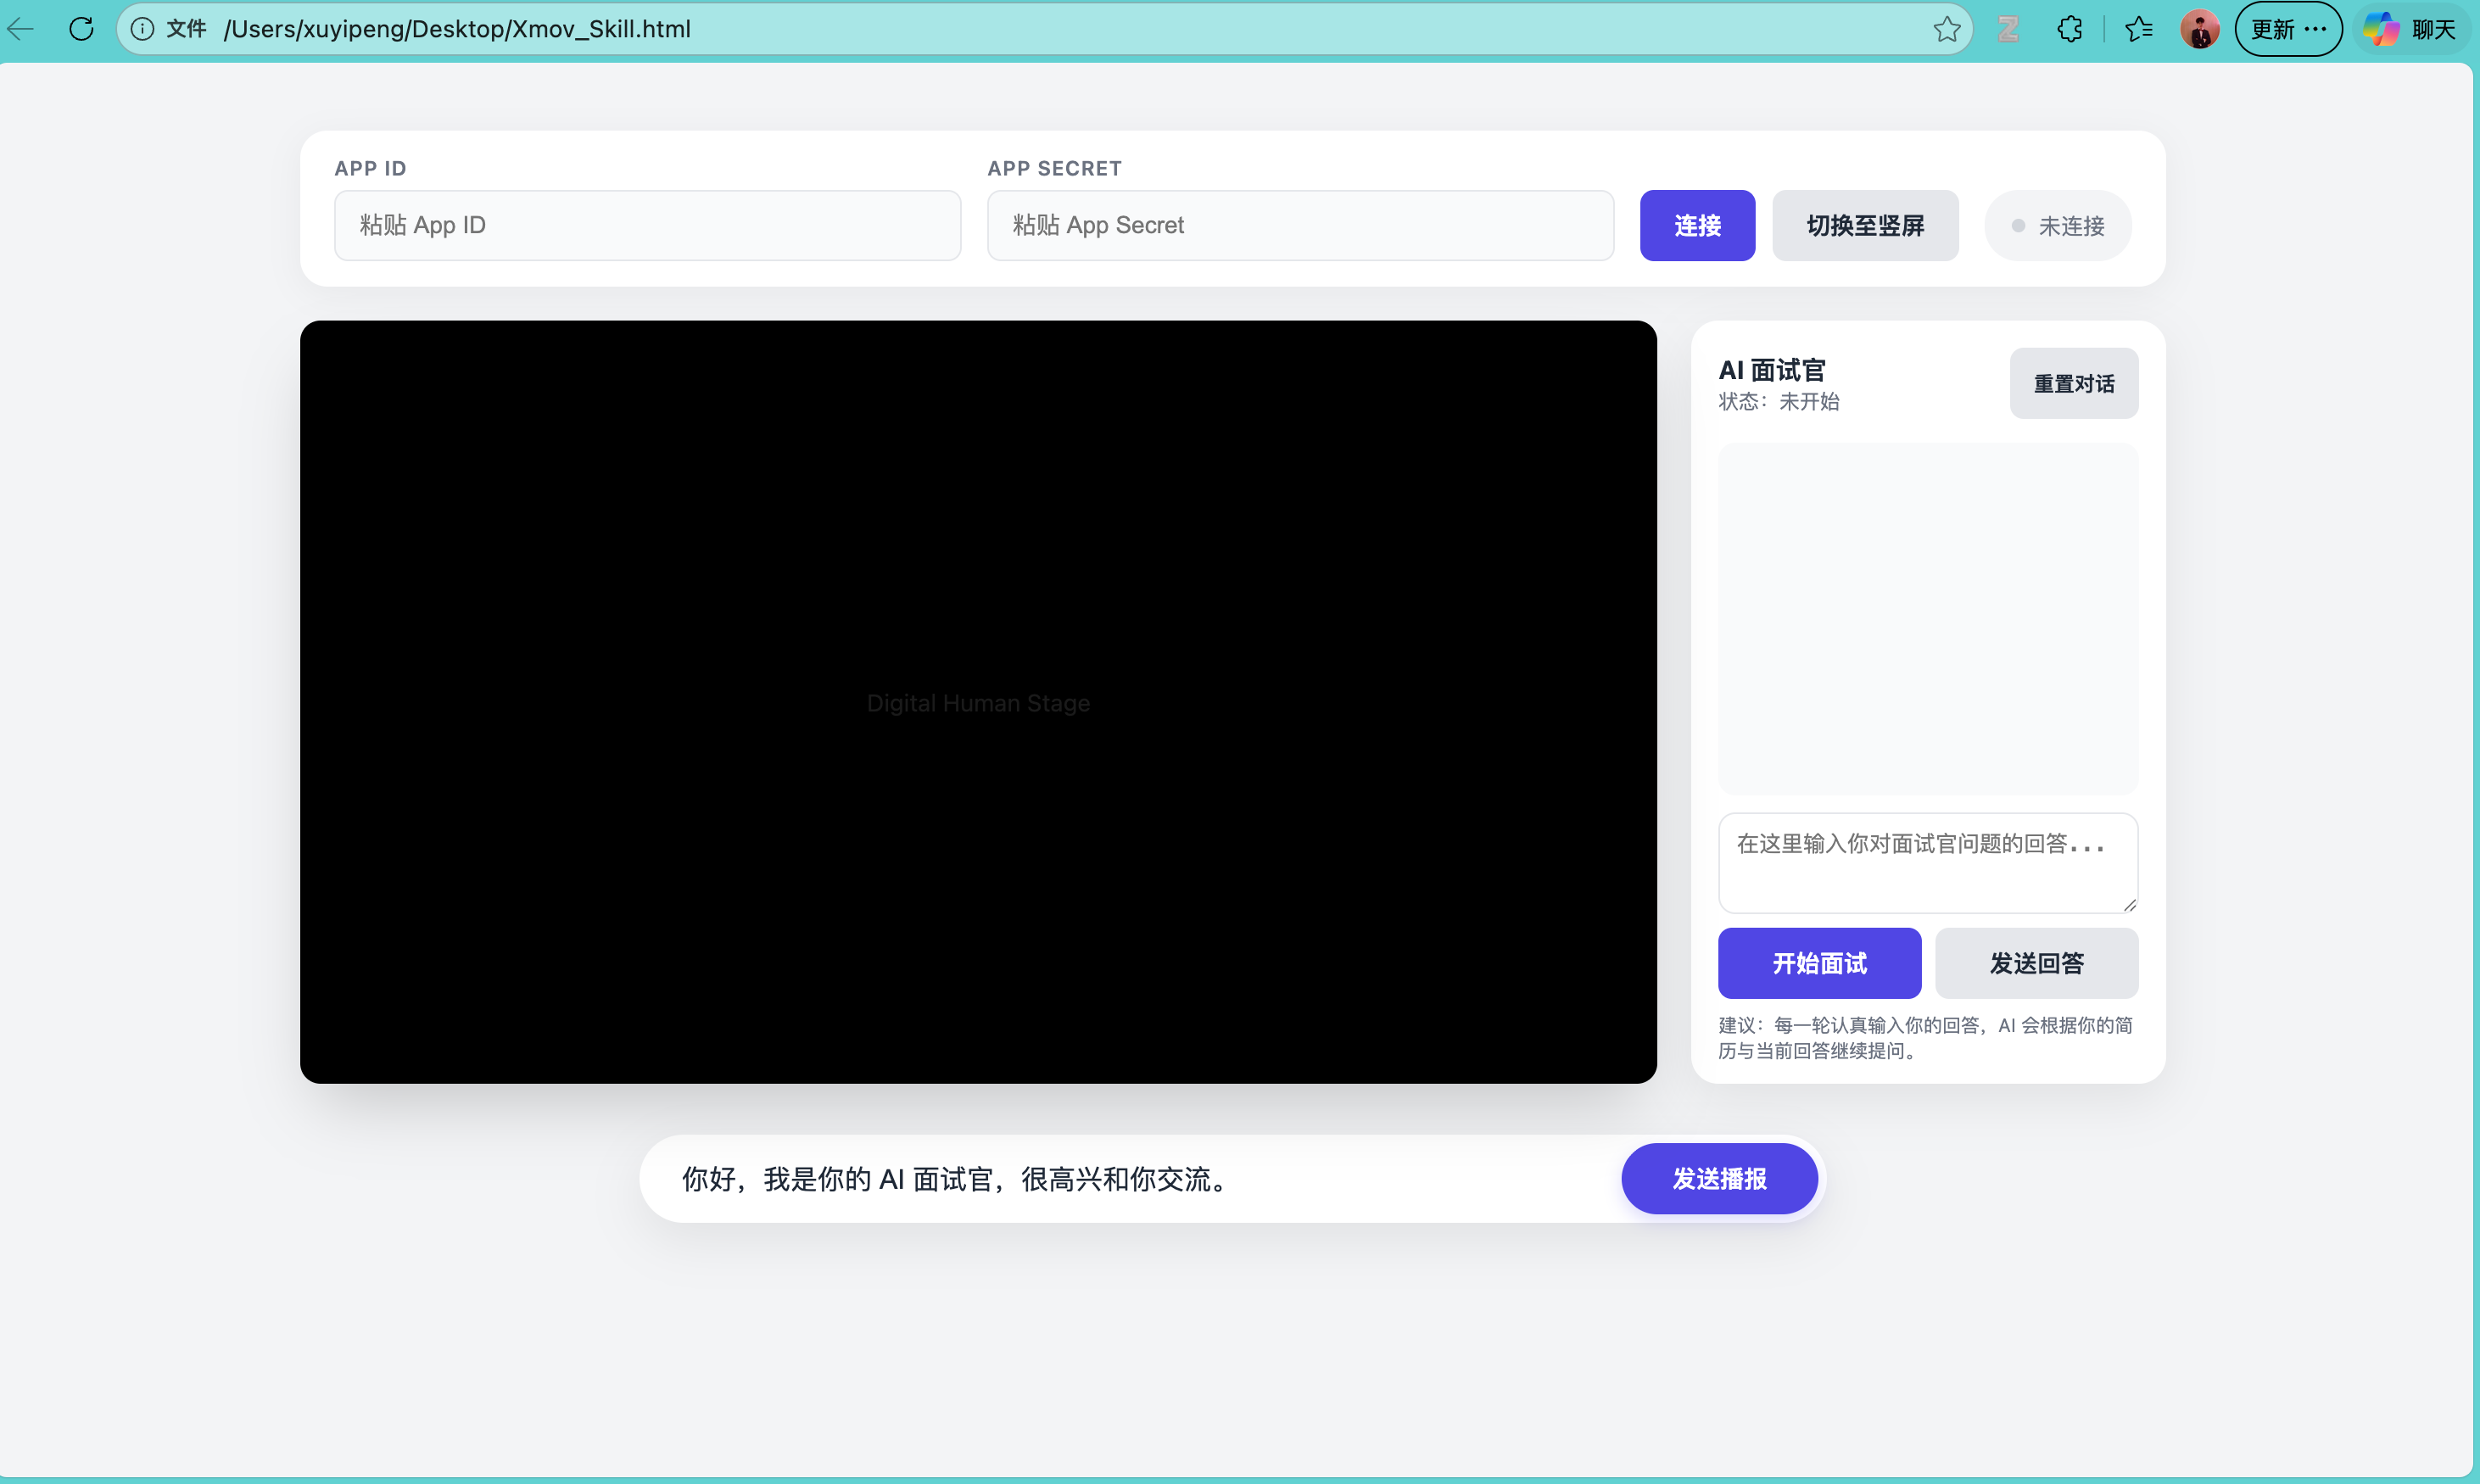This screenshot has height=1484, width=2480.
Task: Click the browser back arrow
Action: (22, 29)
